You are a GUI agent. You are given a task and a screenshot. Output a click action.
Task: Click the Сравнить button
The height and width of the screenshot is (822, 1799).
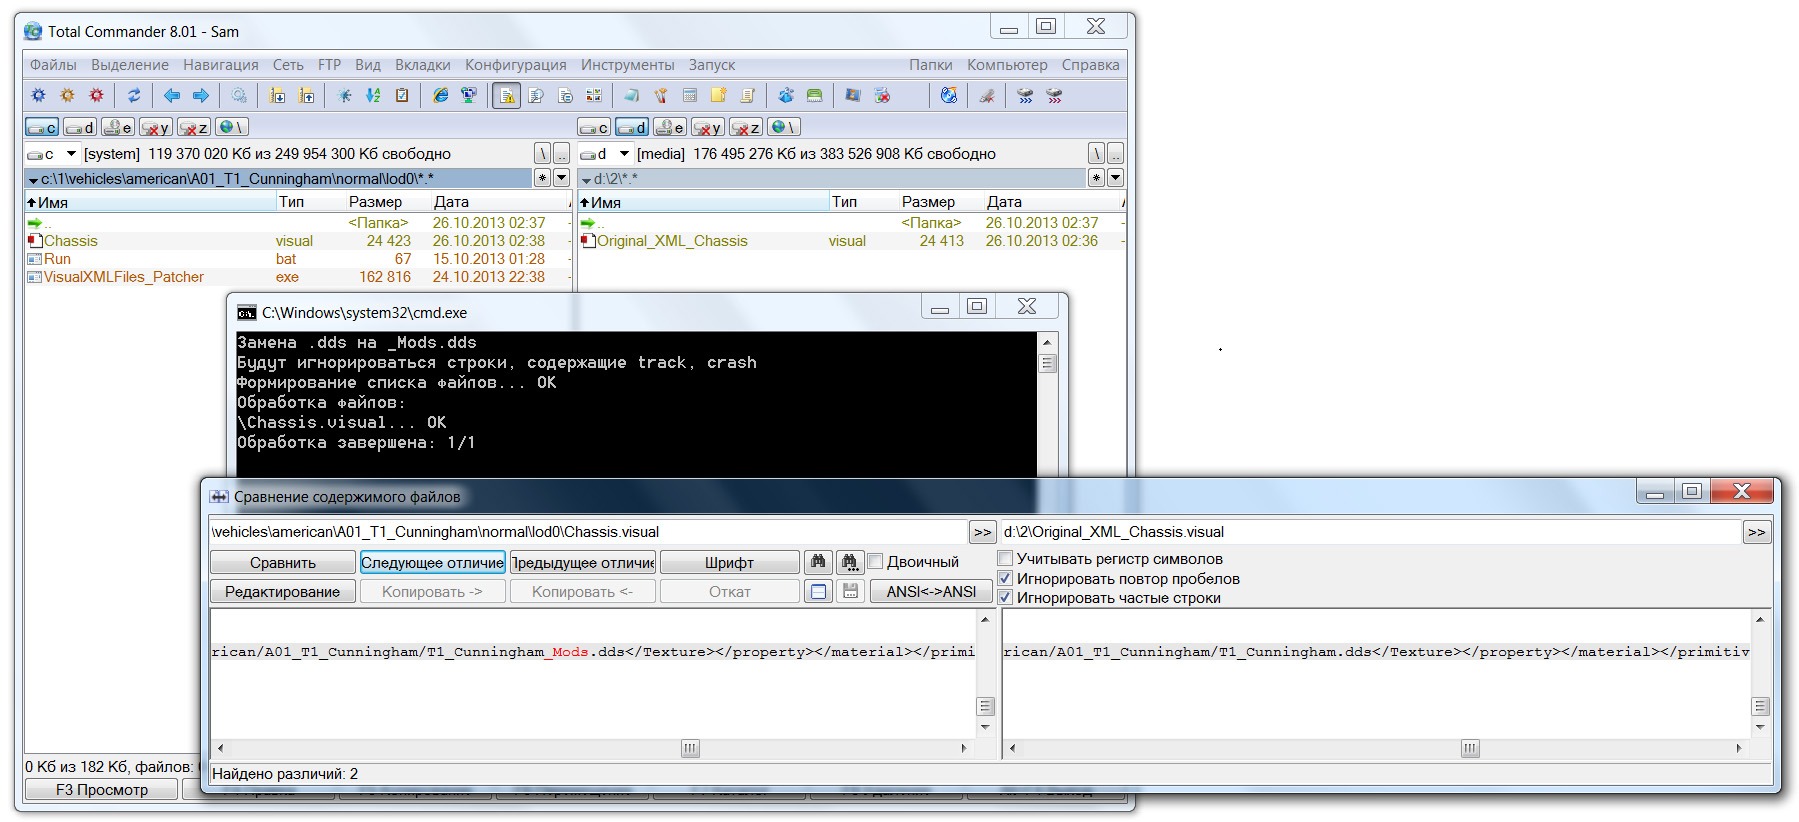[282, 563]
